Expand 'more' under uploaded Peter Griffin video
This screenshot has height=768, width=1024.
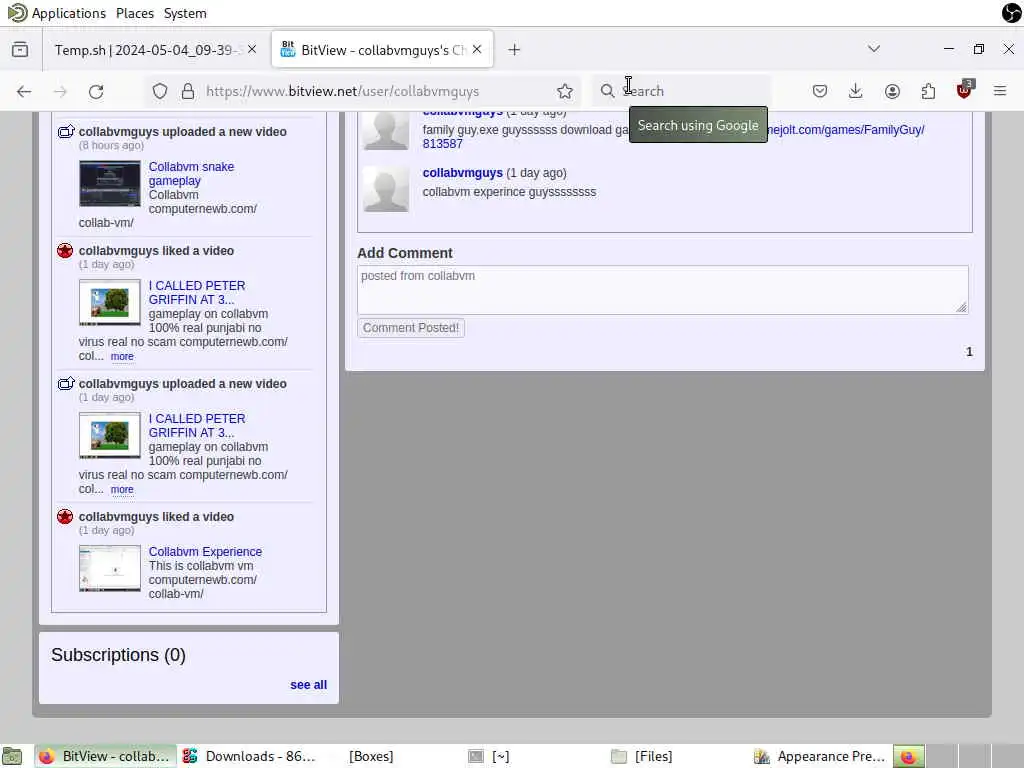(x=122, y=490)
